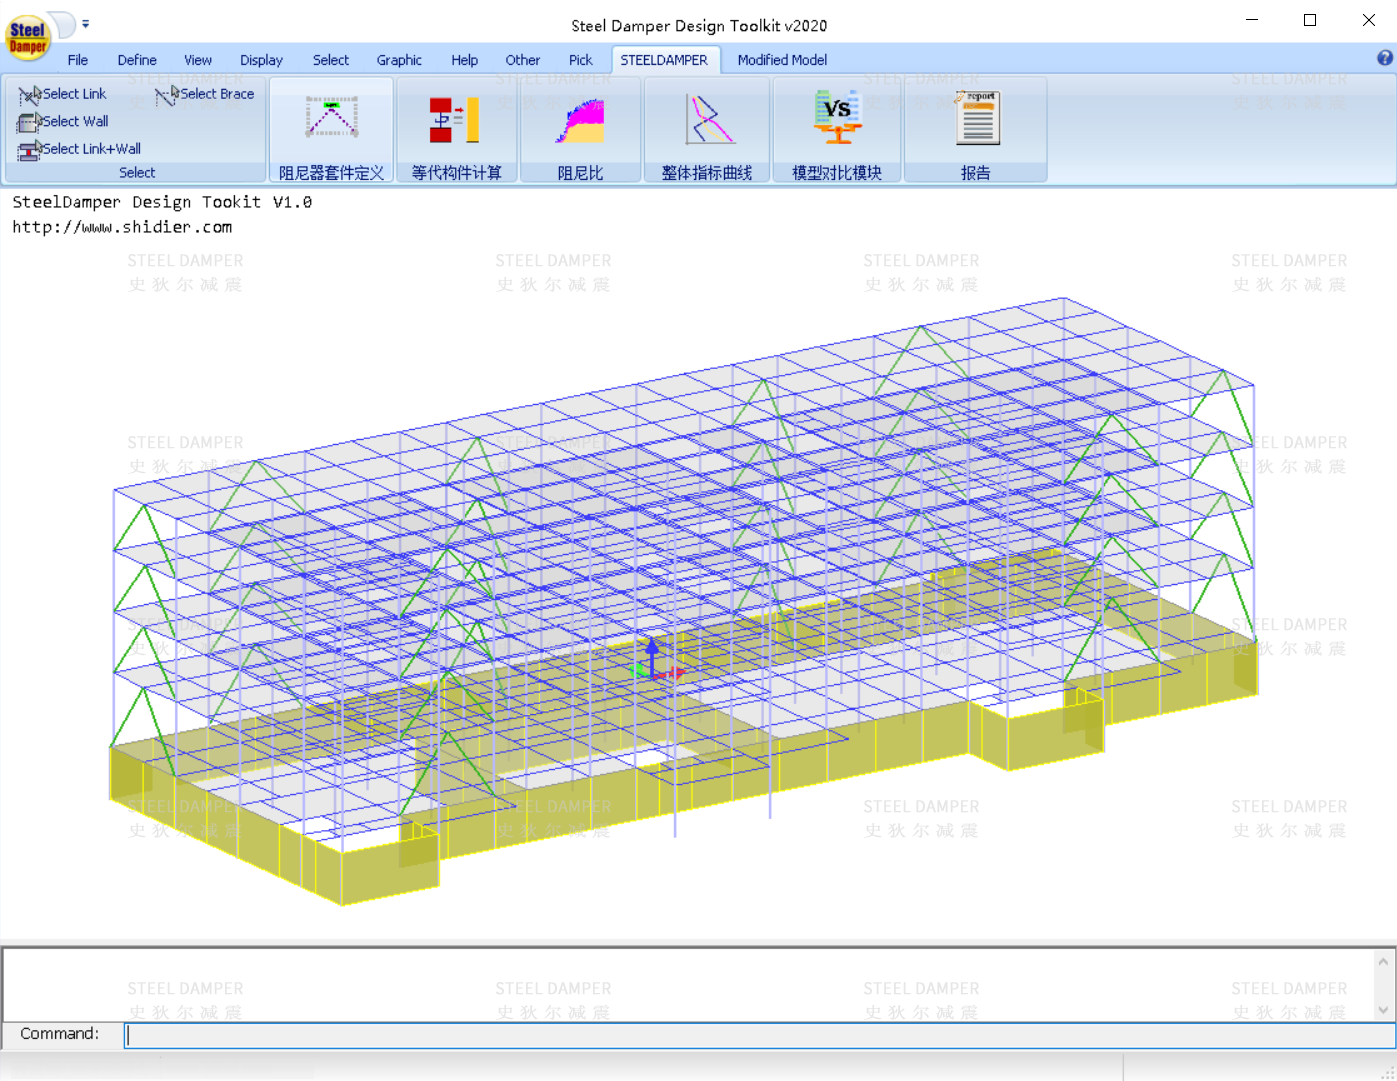
Task: Click the Select Link tool
Action: point(63,94)
